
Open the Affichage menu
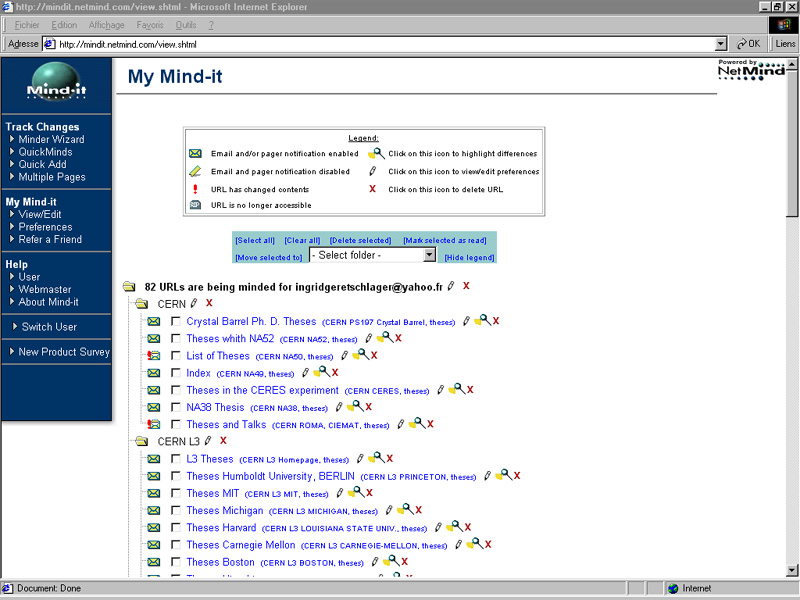pyautogui.click(x=106, y=25)
